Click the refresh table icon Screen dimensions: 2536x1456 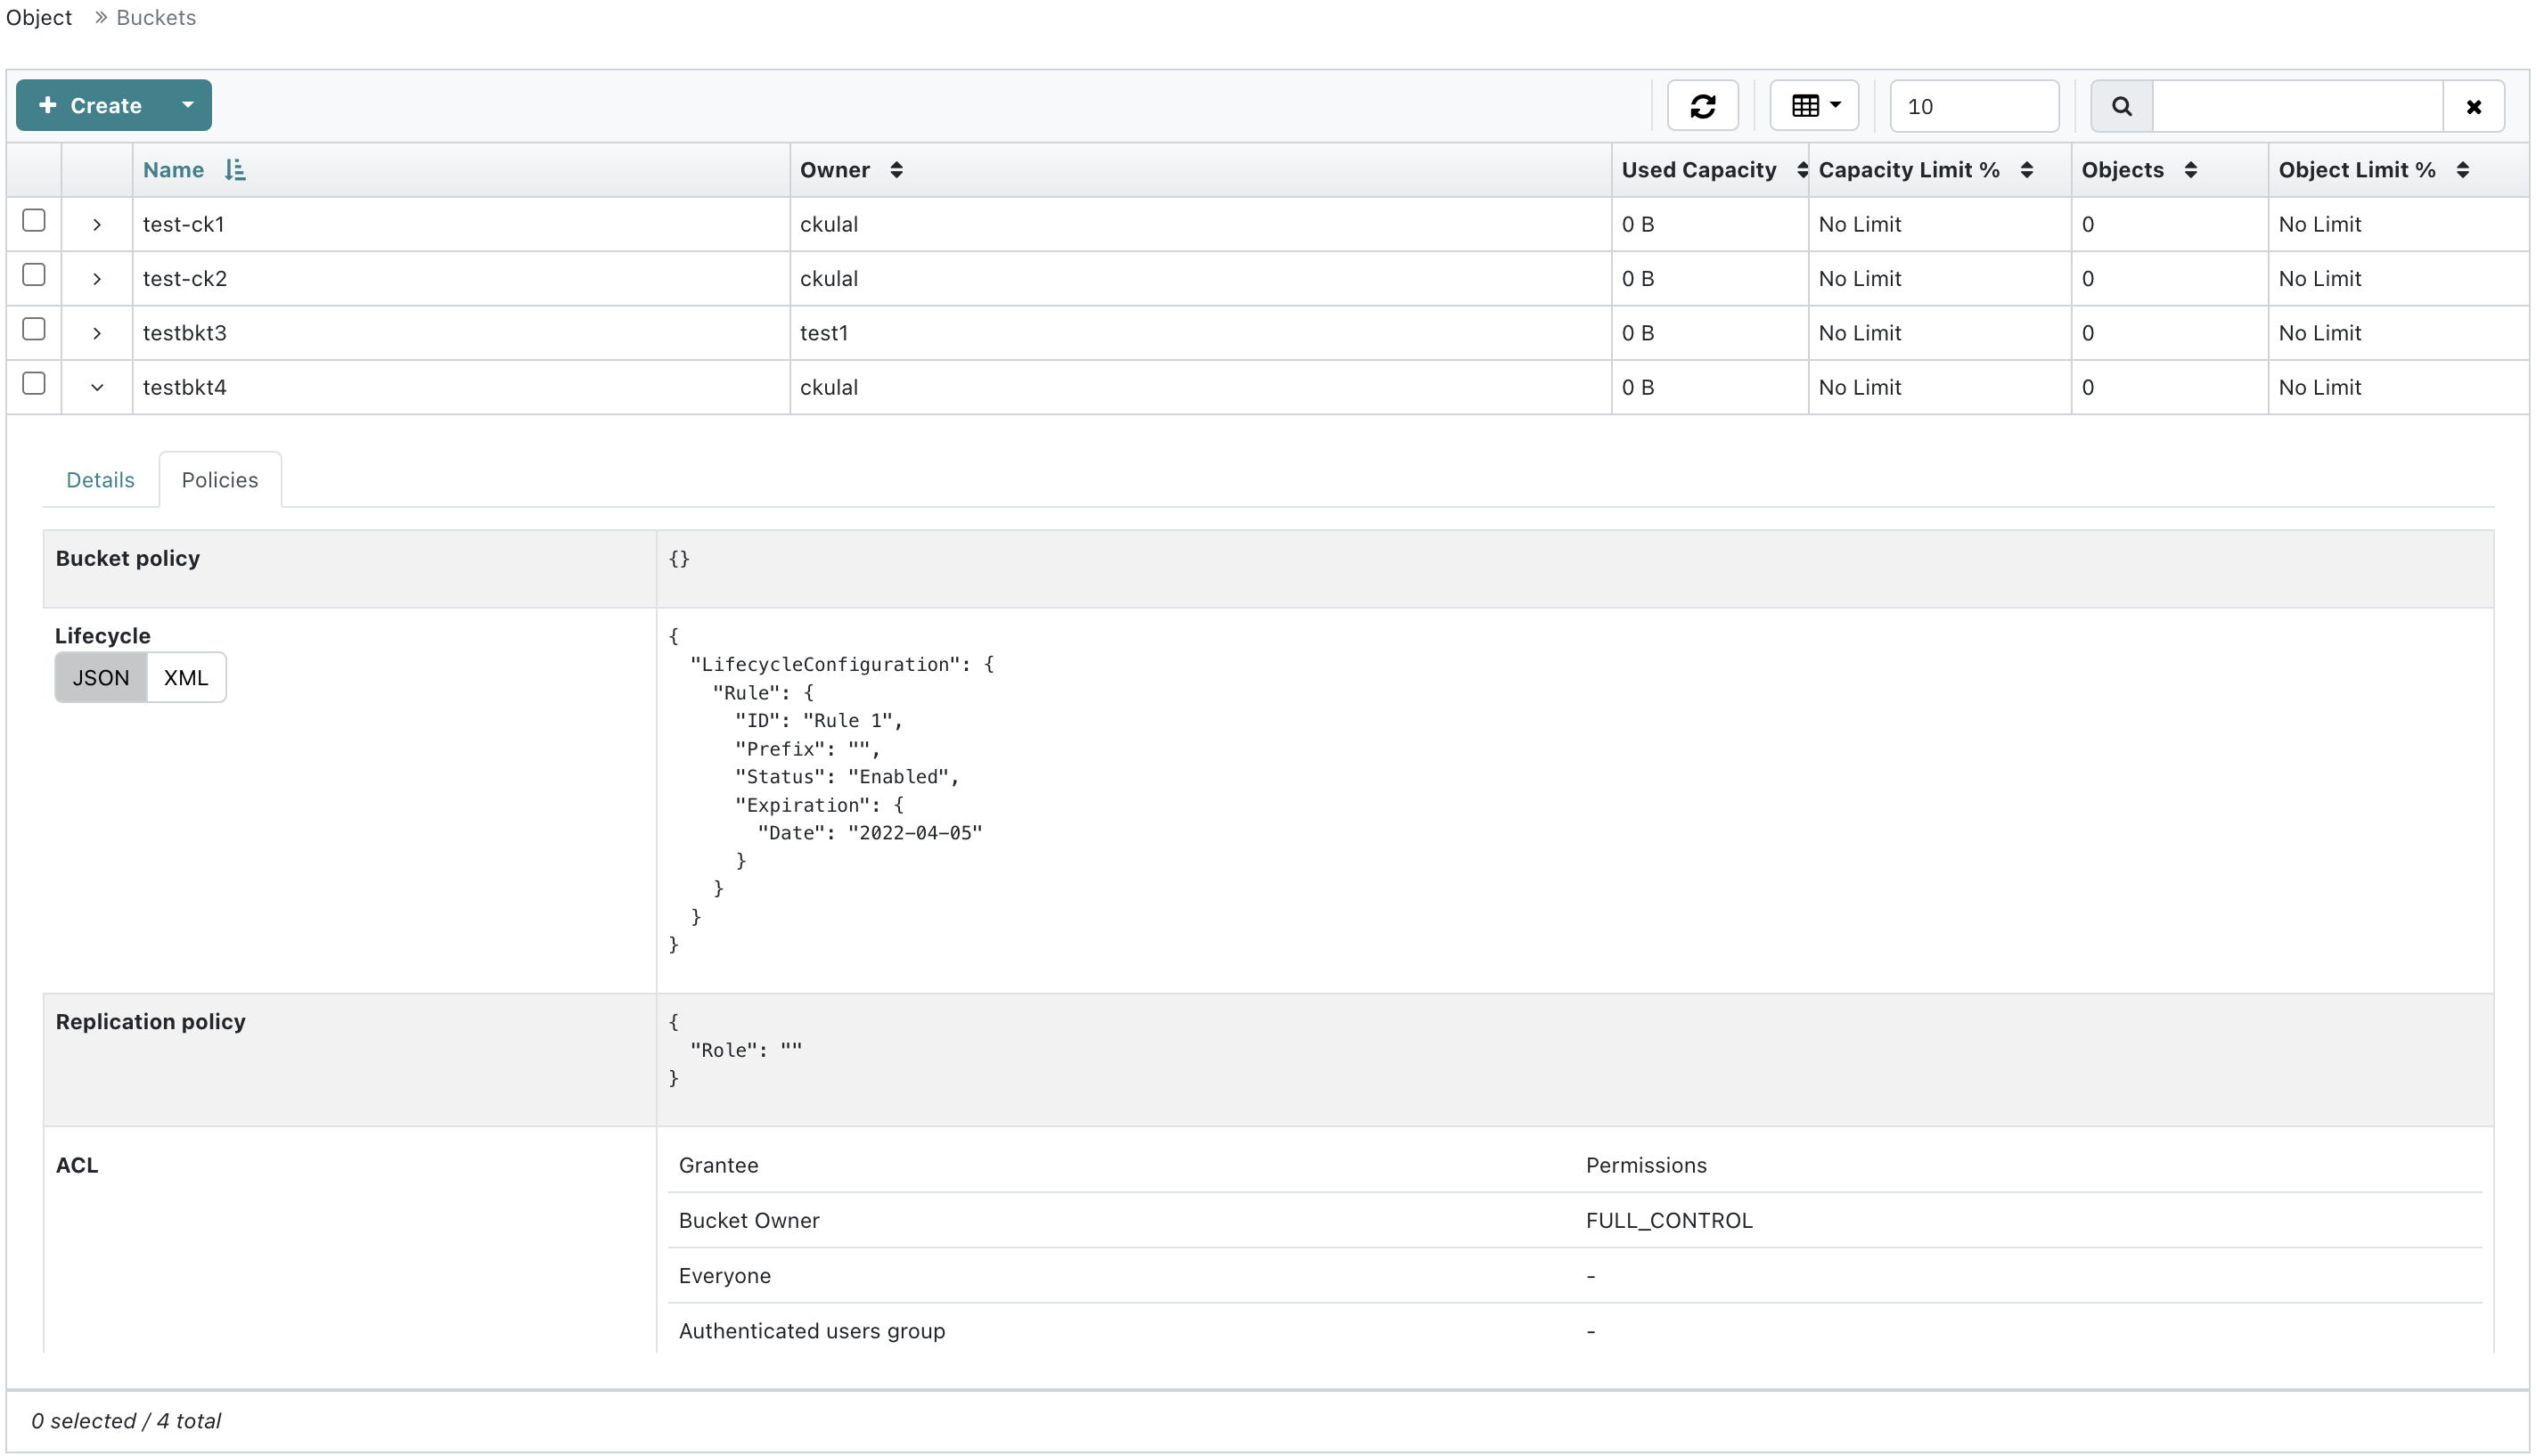click(x=1702, y=106)
